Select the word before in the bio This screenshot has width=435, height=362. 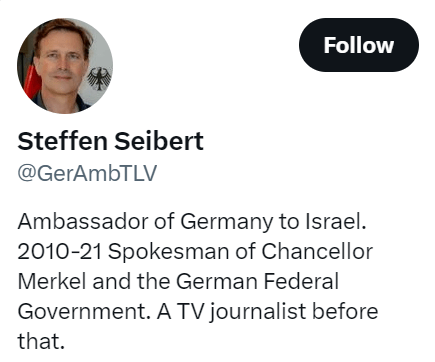coord(345,311)
